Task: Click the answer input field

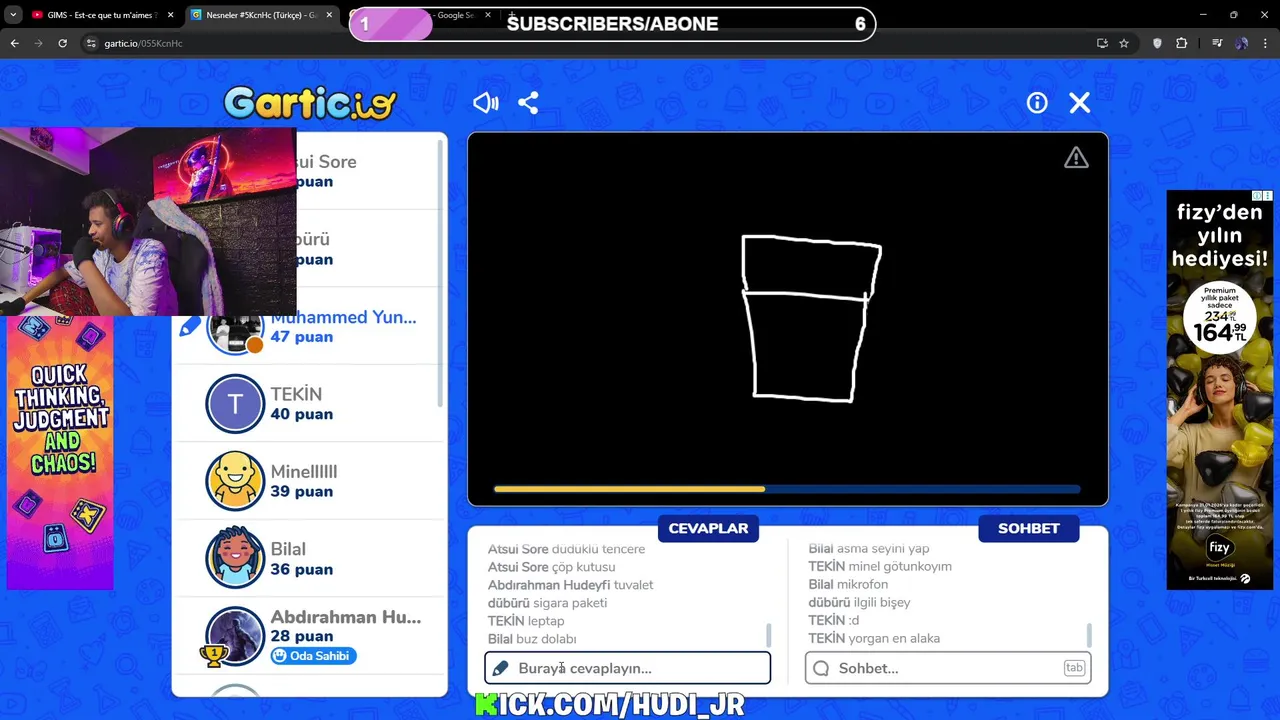Action: 628,668
